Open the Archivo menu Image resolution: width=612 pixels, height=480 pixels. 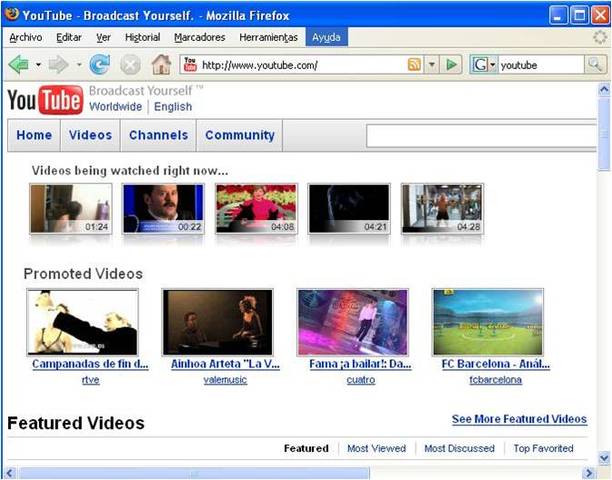click(26, 37)
